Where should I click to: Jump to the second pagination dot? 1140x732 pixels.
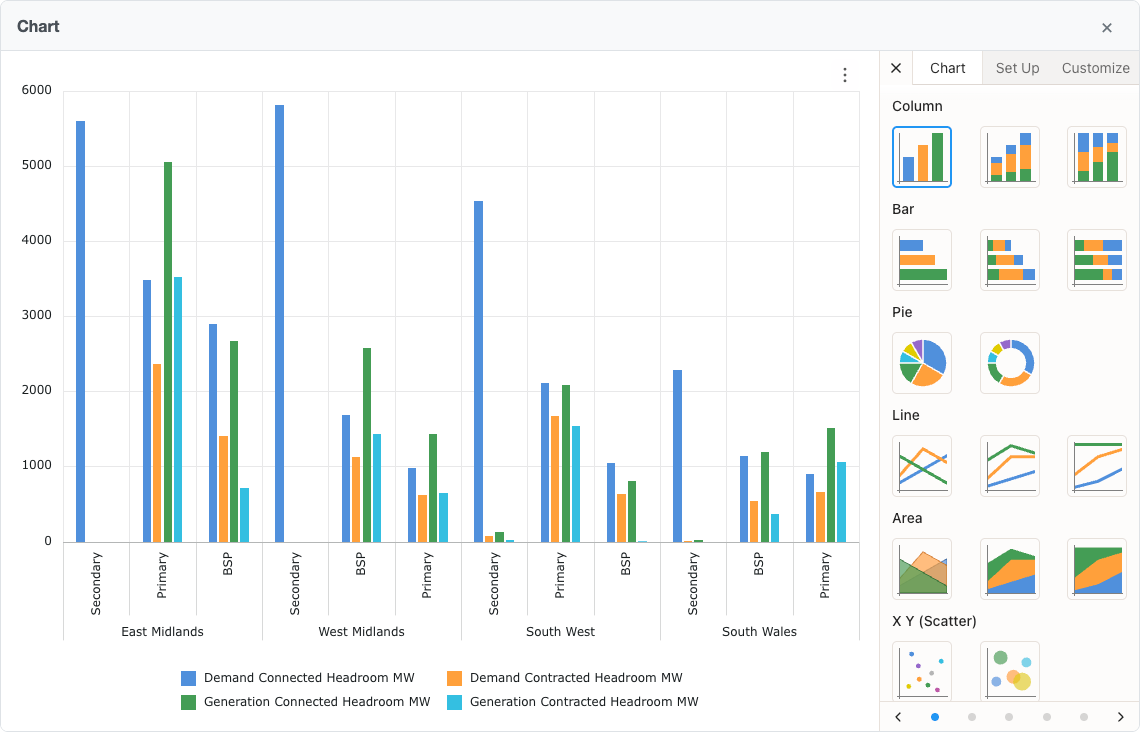tap(971, 717)
